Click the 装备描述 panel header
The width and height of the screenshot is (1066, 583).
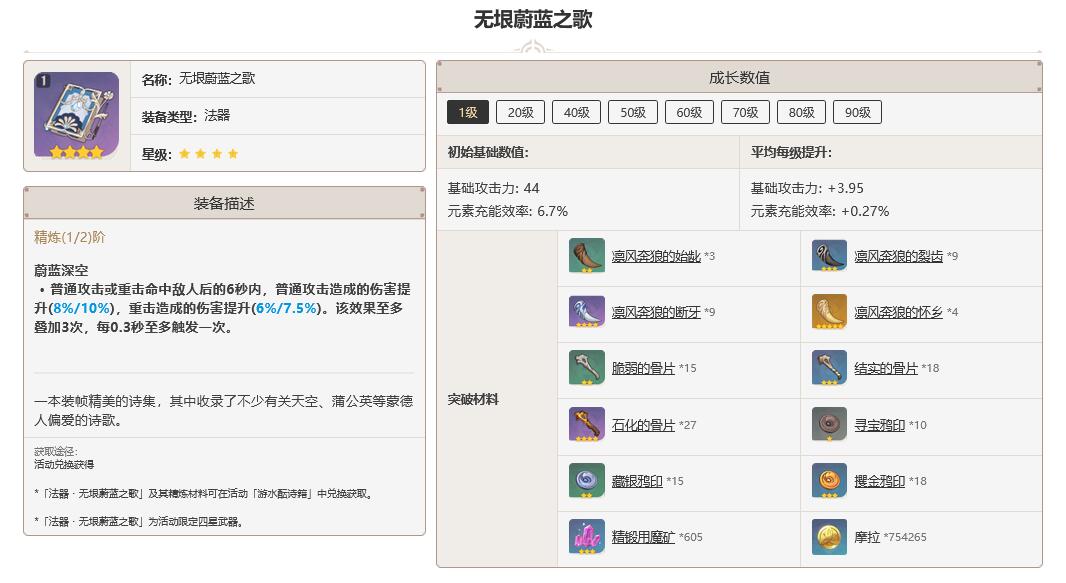pos(224,203)
